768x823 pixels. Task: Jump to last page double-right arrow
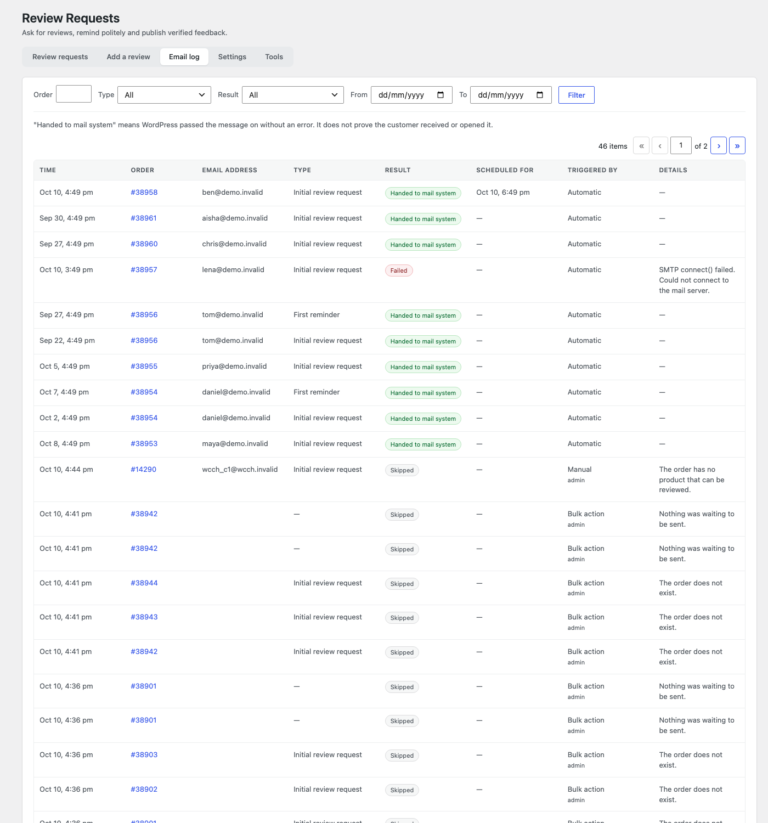point(737,145)
